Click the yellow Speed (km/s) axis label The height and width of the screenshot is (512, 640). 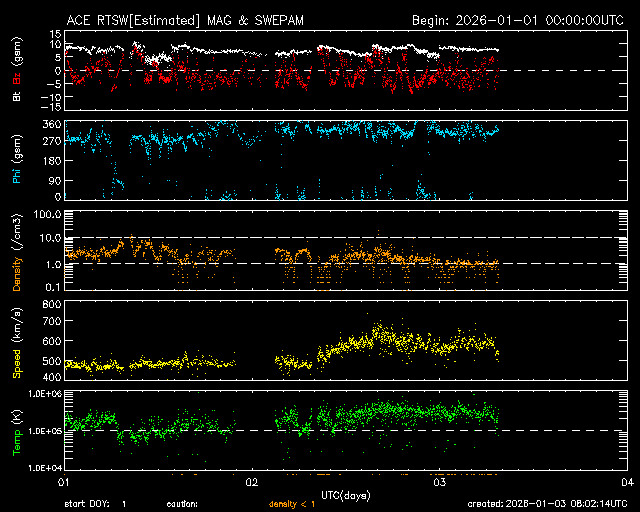pyautogui.click(x=16, y=342)
